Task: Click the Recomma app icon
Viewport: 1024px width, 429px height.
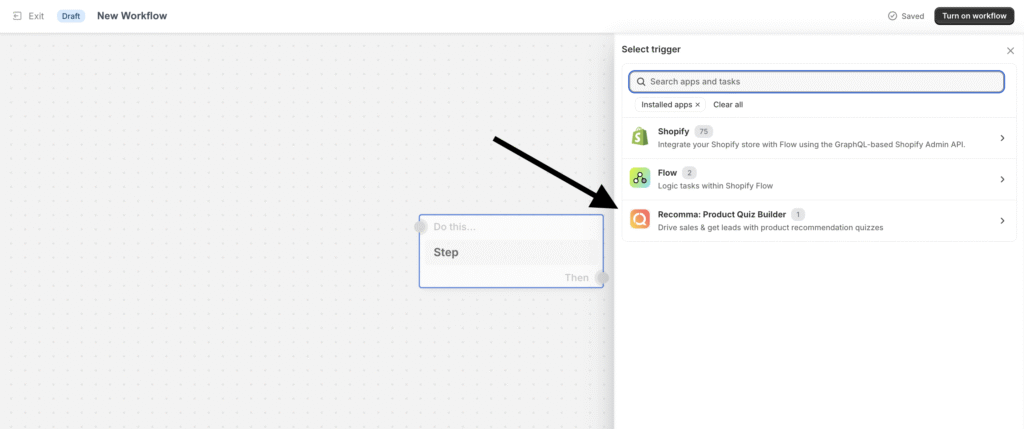Action: click(640, 219)
